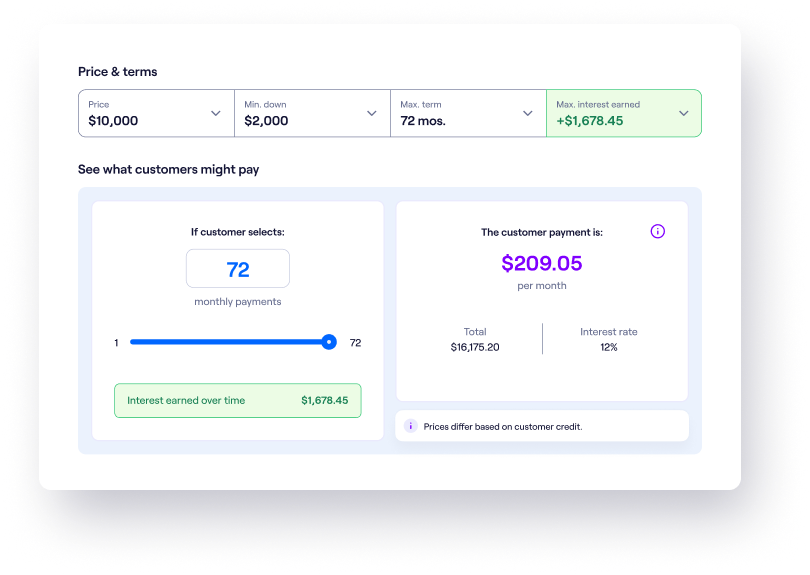The image size is (810, 575).
Task: Click the $209.05 payment amount
Action: click(541, 263)
